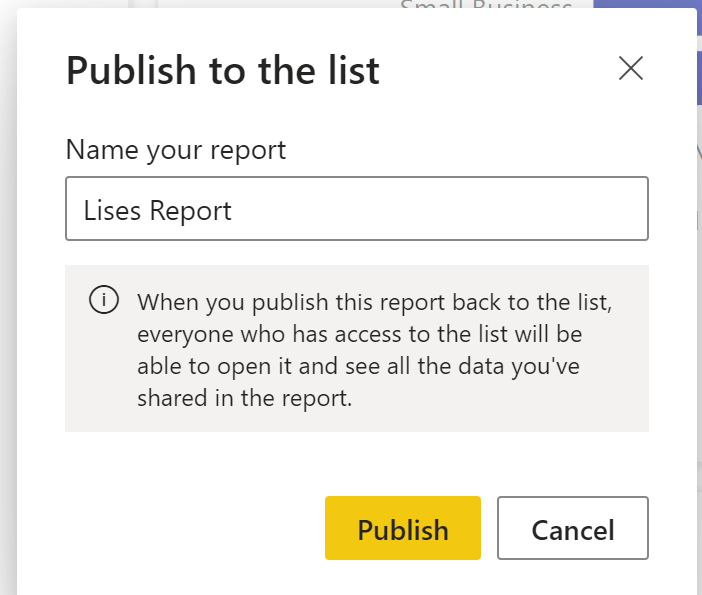Click dimmed background left of the dialog
The height and width of the screenshot is (595, 702).
click(x=7, y=300)
